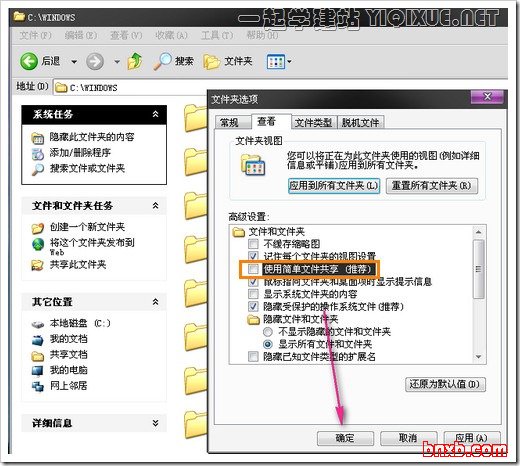Click the green Back (后退) arrow icon
Viewport: 520px width, 466px height.
[29, 61]
